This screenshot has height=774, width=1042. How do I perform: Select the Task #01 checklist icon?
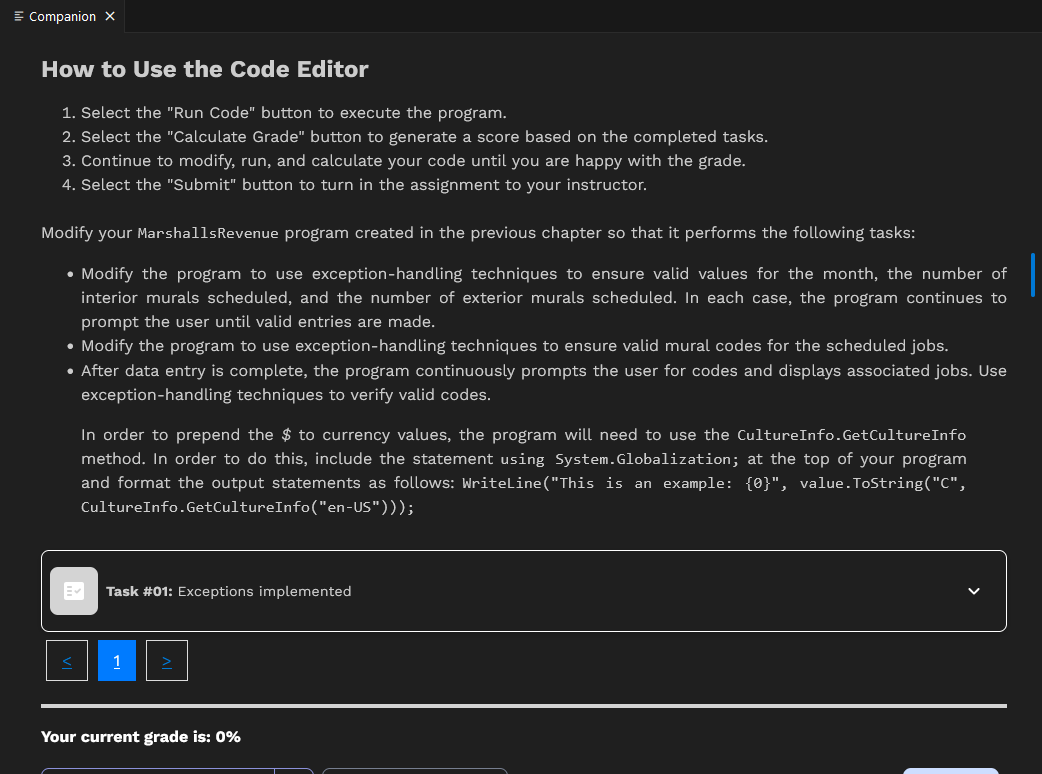[73, 590]
